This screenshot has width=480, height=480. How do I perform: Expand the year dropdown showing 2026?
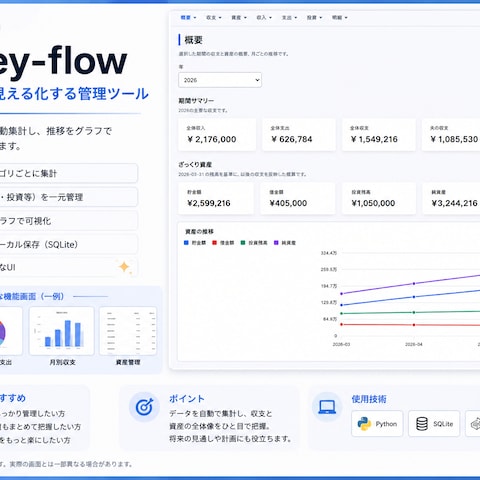click(220, 80)
